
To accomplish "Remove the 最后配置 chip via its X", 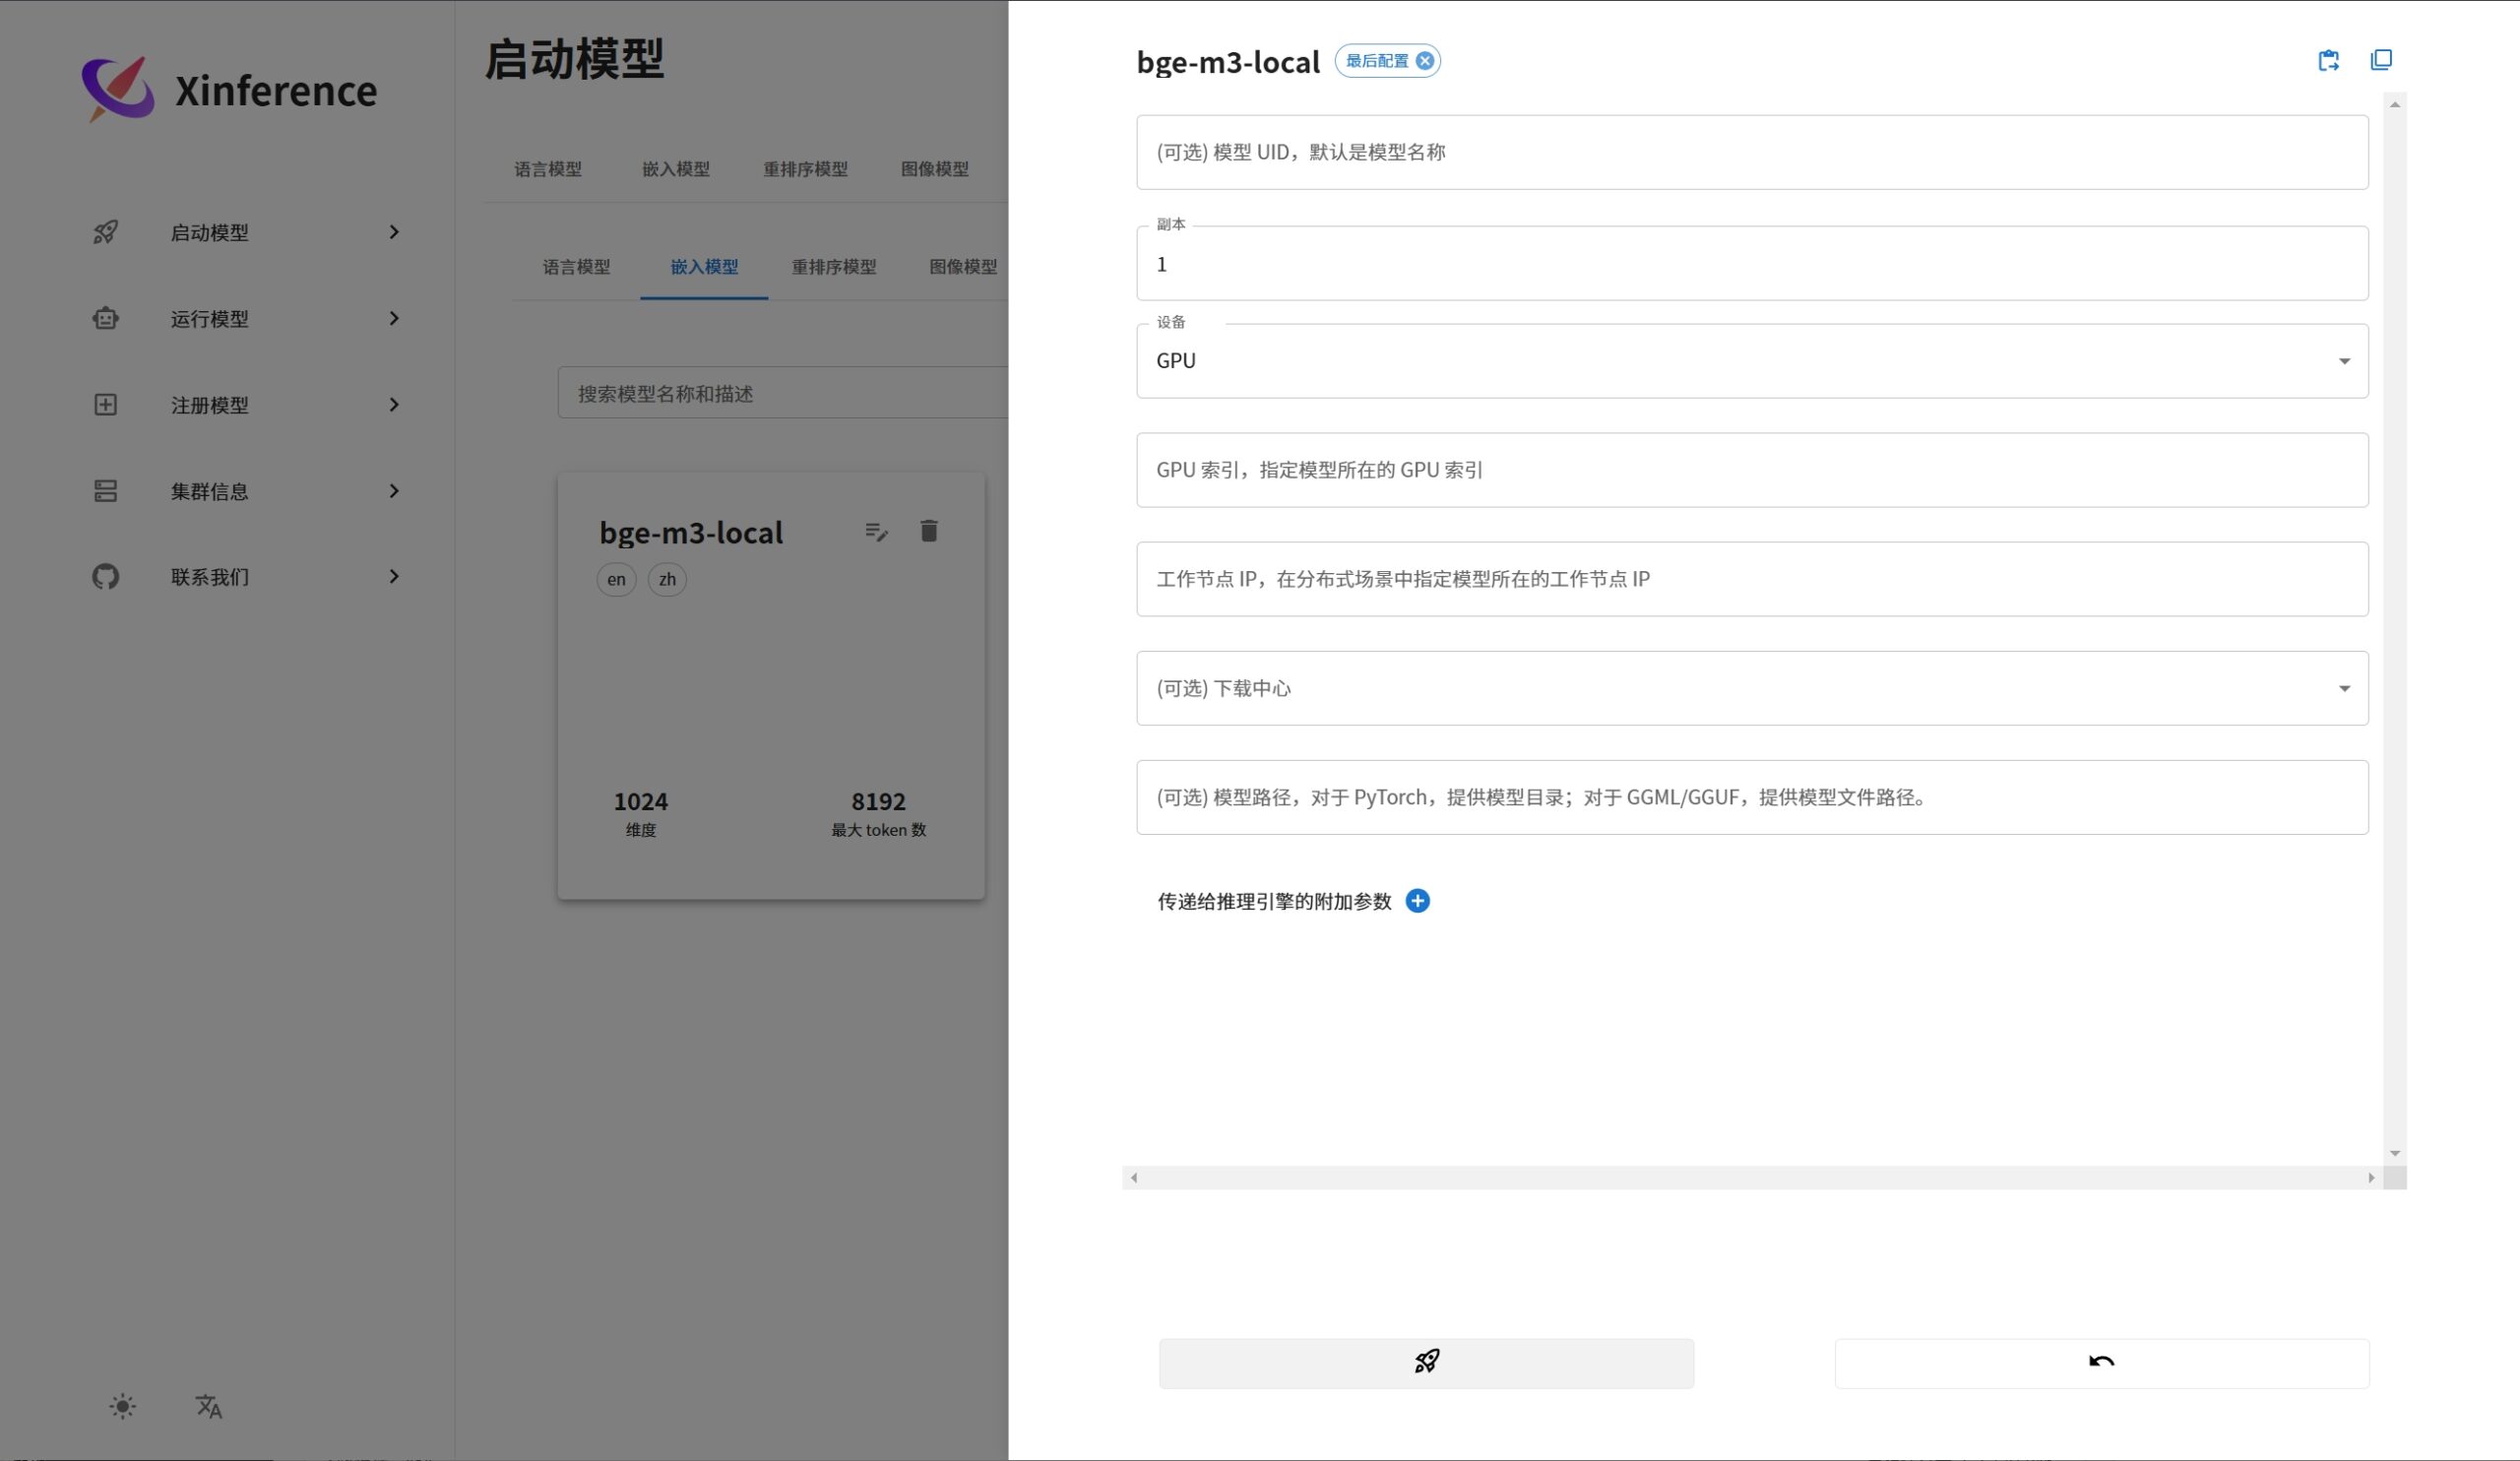I will (x=1424, y=61).
